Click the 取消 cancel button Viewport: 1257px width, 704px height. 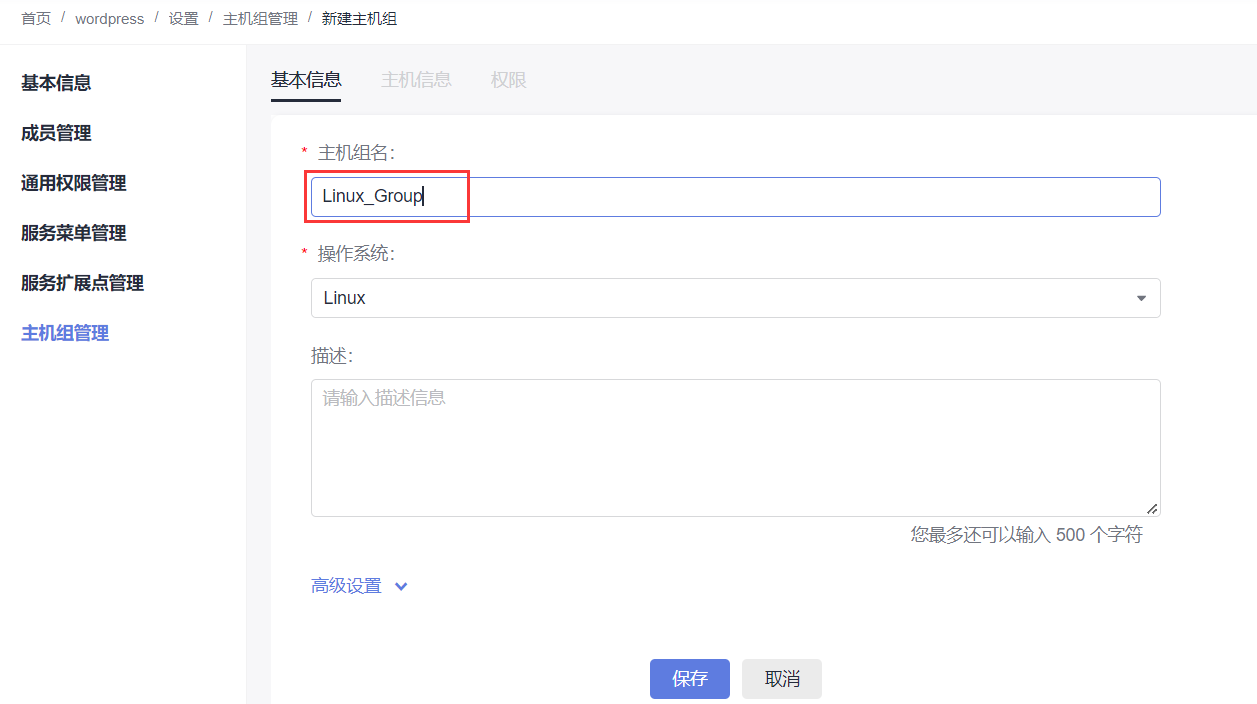click(x=782, y=679)
